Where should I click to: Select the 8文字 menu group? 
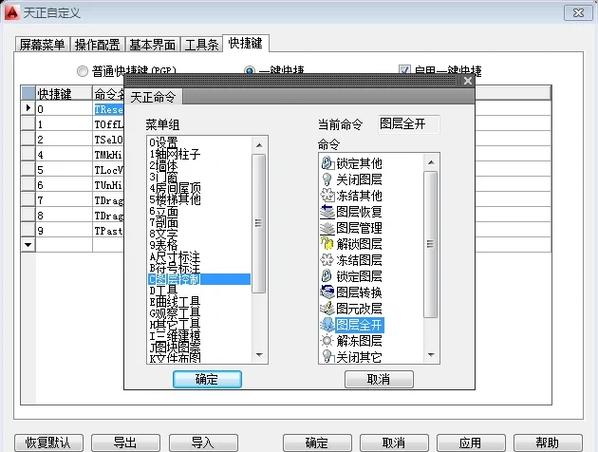(199, 233)
